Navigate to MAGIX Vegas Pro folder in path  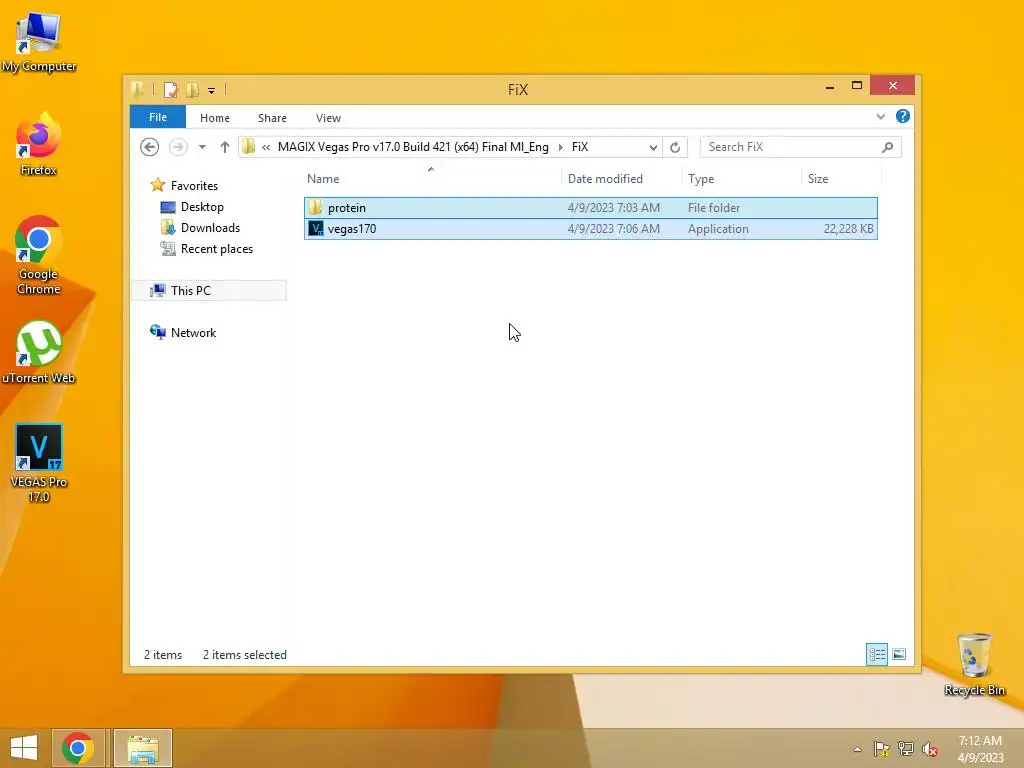tap(413, 147)
